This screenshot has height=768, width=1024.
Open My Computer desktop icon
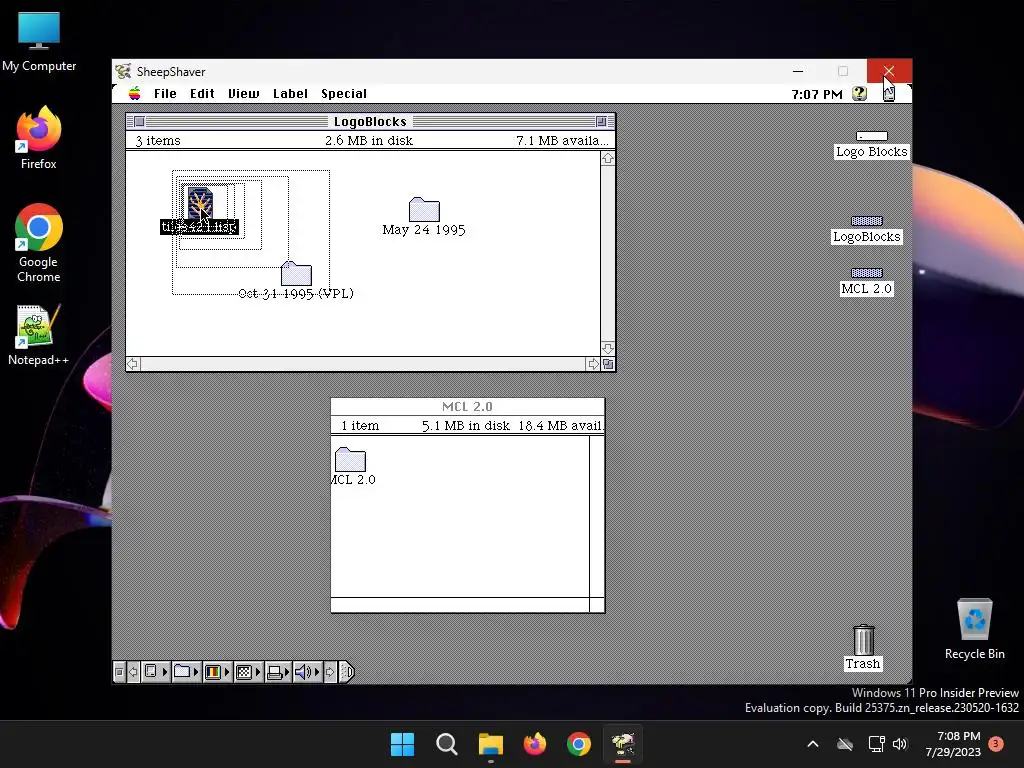pyautogui.click(x=39, y=42)
